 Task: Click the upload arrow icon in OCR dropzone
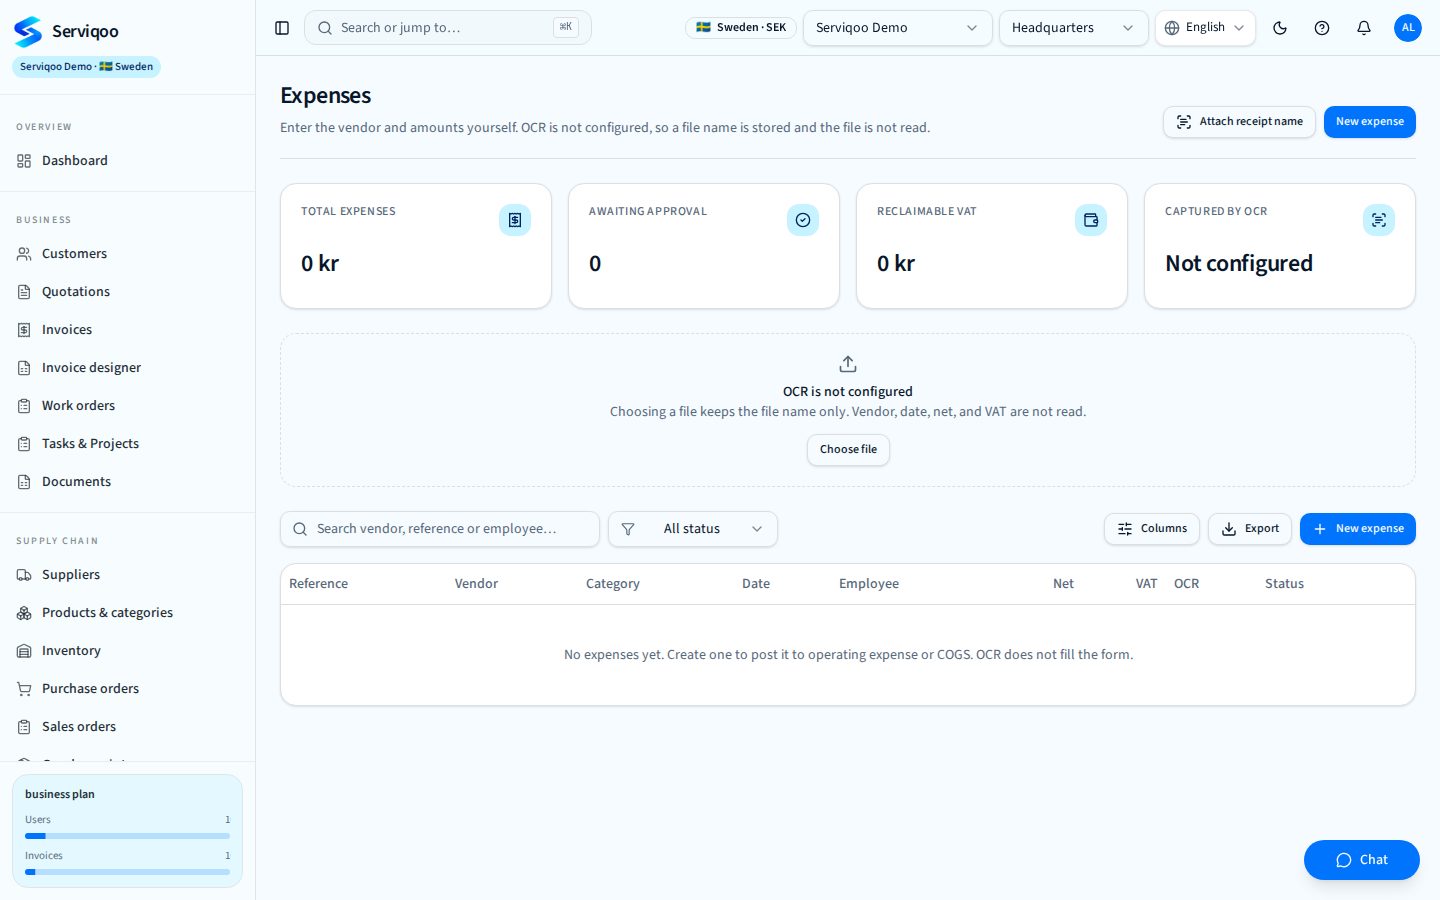tap(848, 364)
